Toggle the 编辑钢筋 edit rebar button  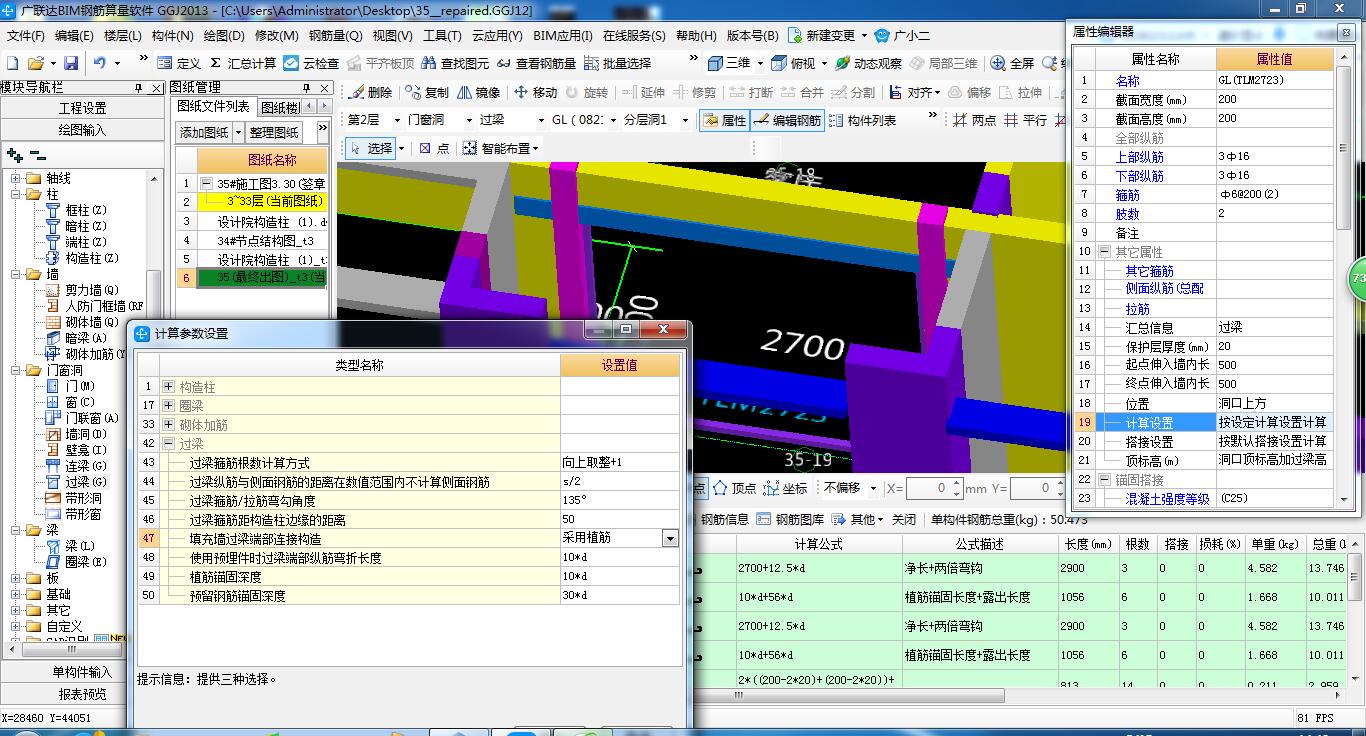786,120
